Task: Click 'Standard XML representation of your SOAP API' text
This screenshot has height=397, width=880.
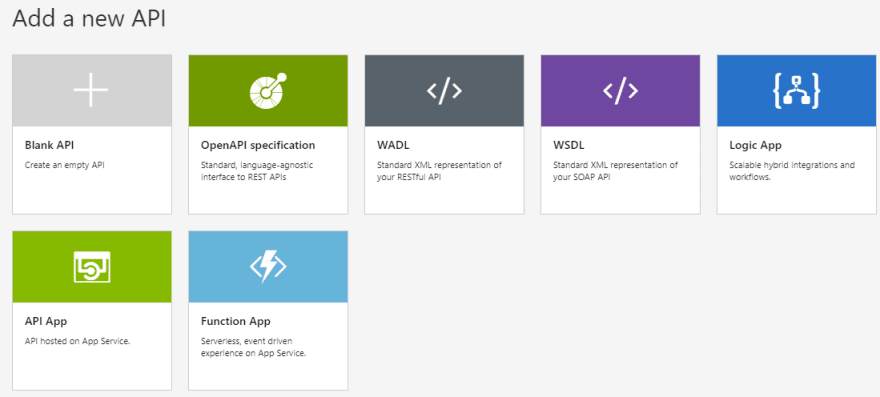Action: 616,171
